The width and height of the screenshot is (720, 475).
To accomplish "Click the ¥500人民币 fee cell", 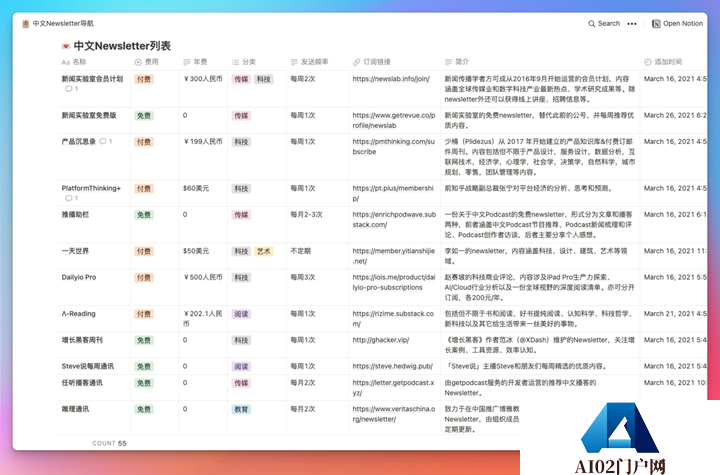I will (202, 277).
